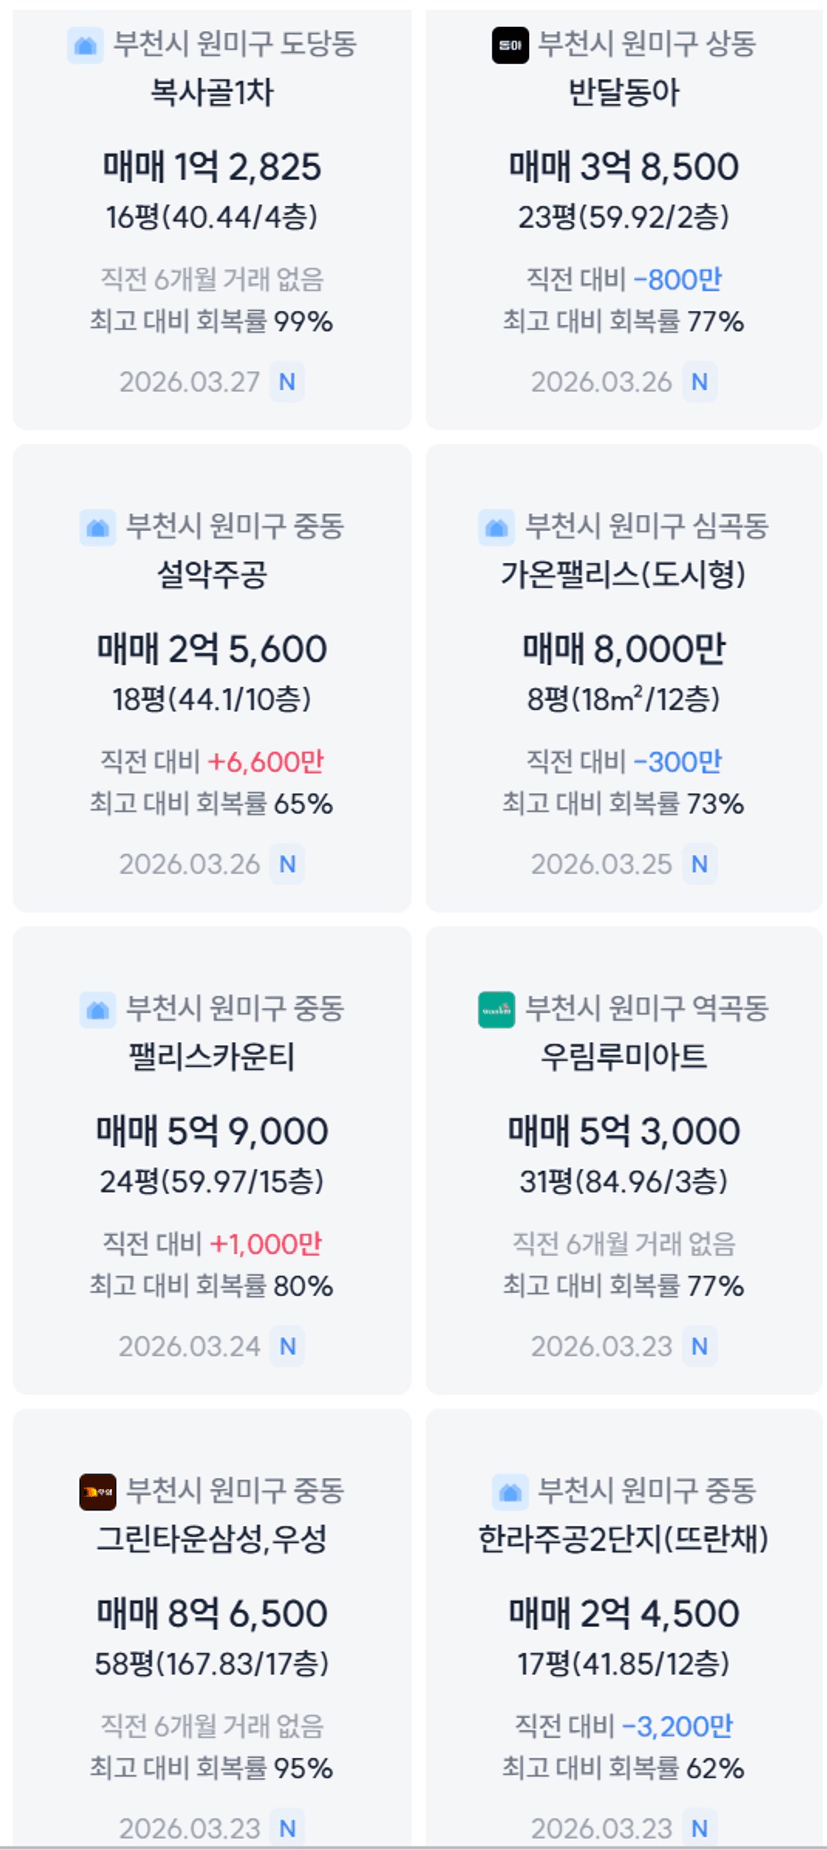Open the 반달동아 apartment title
Viewport: 827px width, 1850px height.
click(624, 93)
